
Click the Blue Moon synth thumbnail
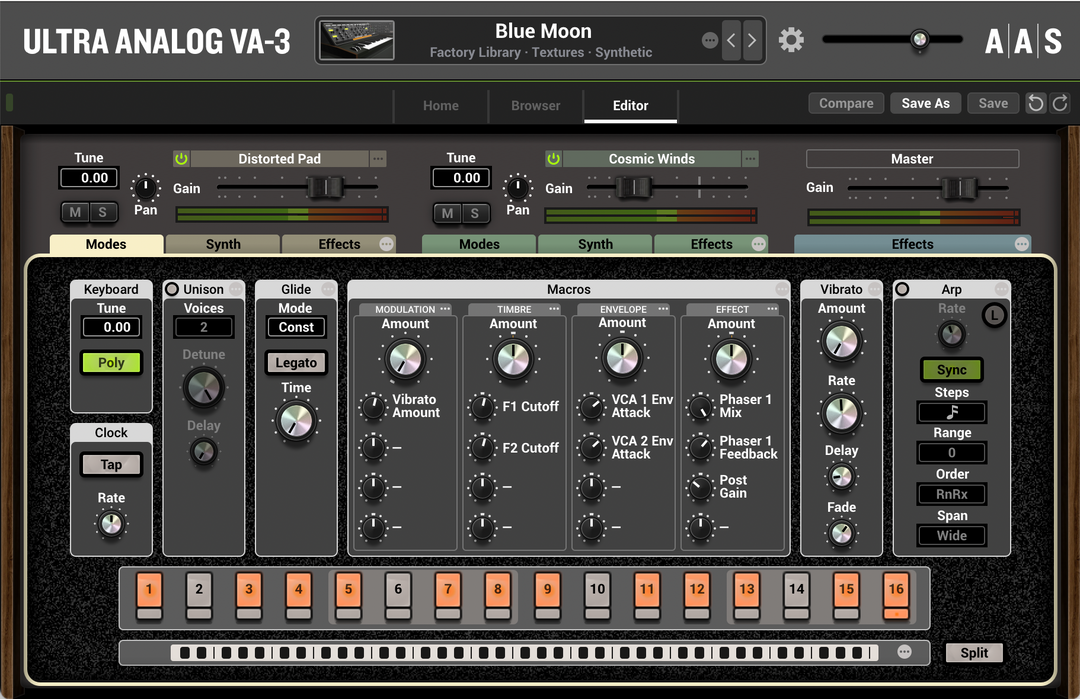tap(357, 41)
